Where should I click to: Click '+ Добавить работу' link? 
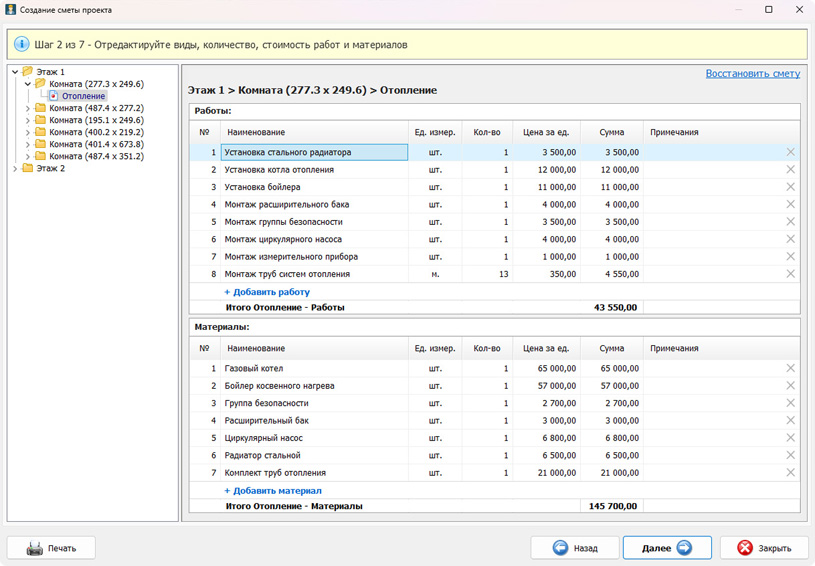[x=267, y=292]
